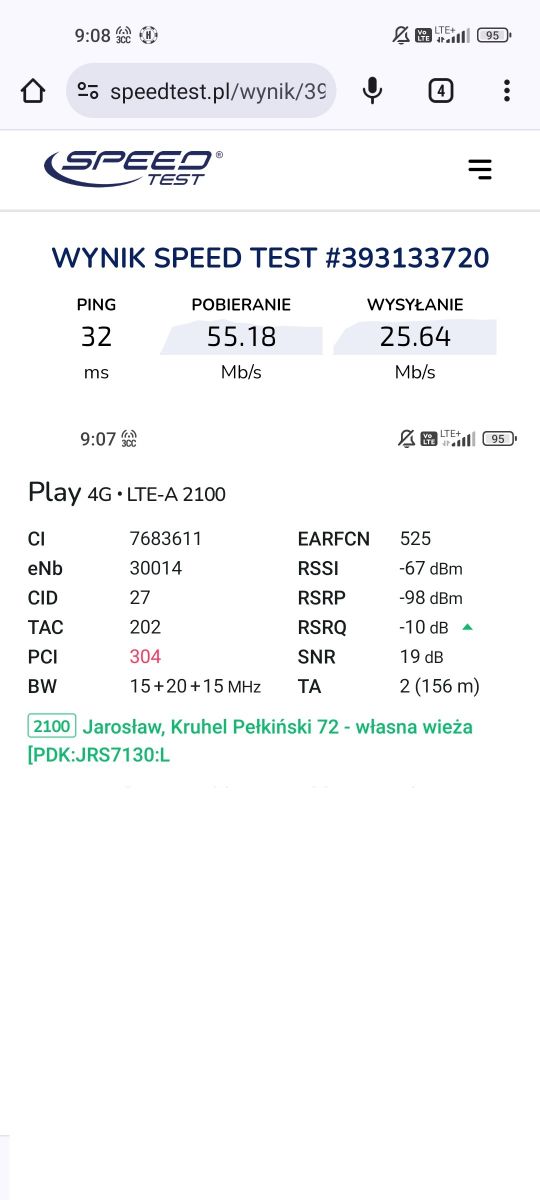Screen dimensions: 540x1200
Task: Click the green RSRQ up arrow
Action: point(467,627)
